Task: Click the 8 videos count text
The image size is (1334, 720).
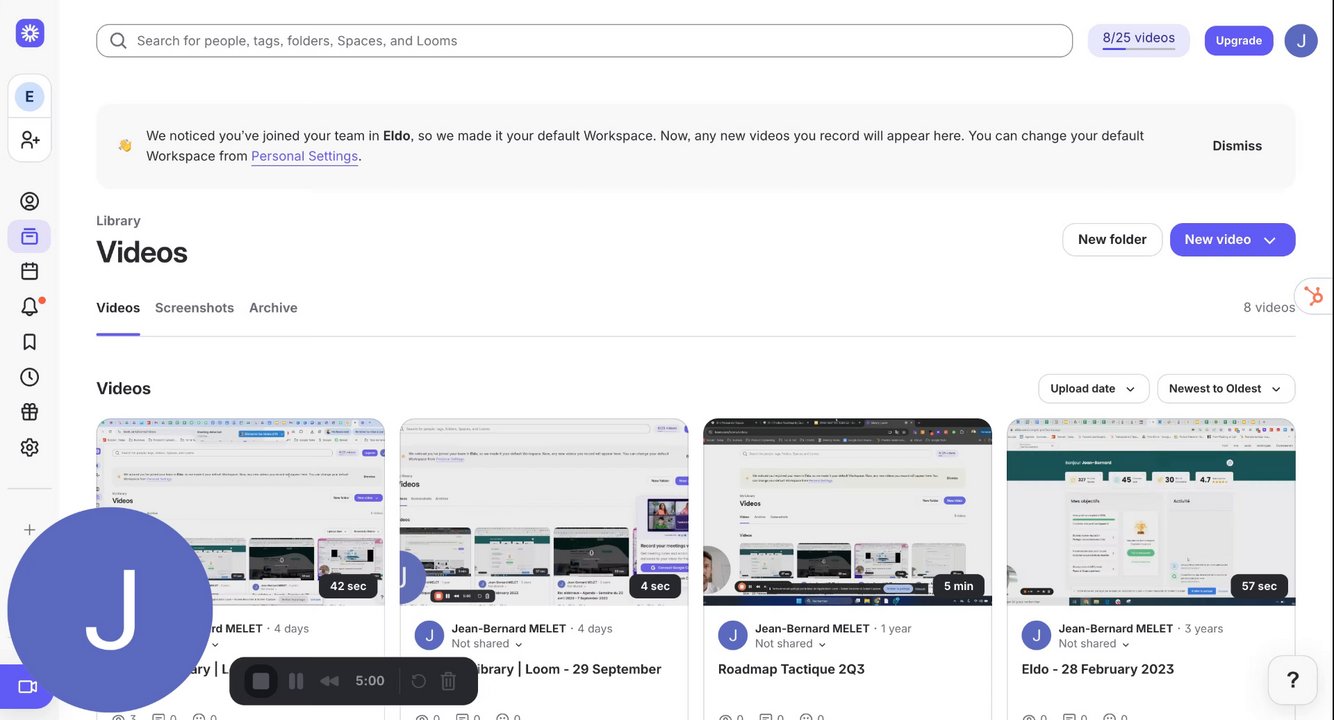Action: click(1269, 308)
